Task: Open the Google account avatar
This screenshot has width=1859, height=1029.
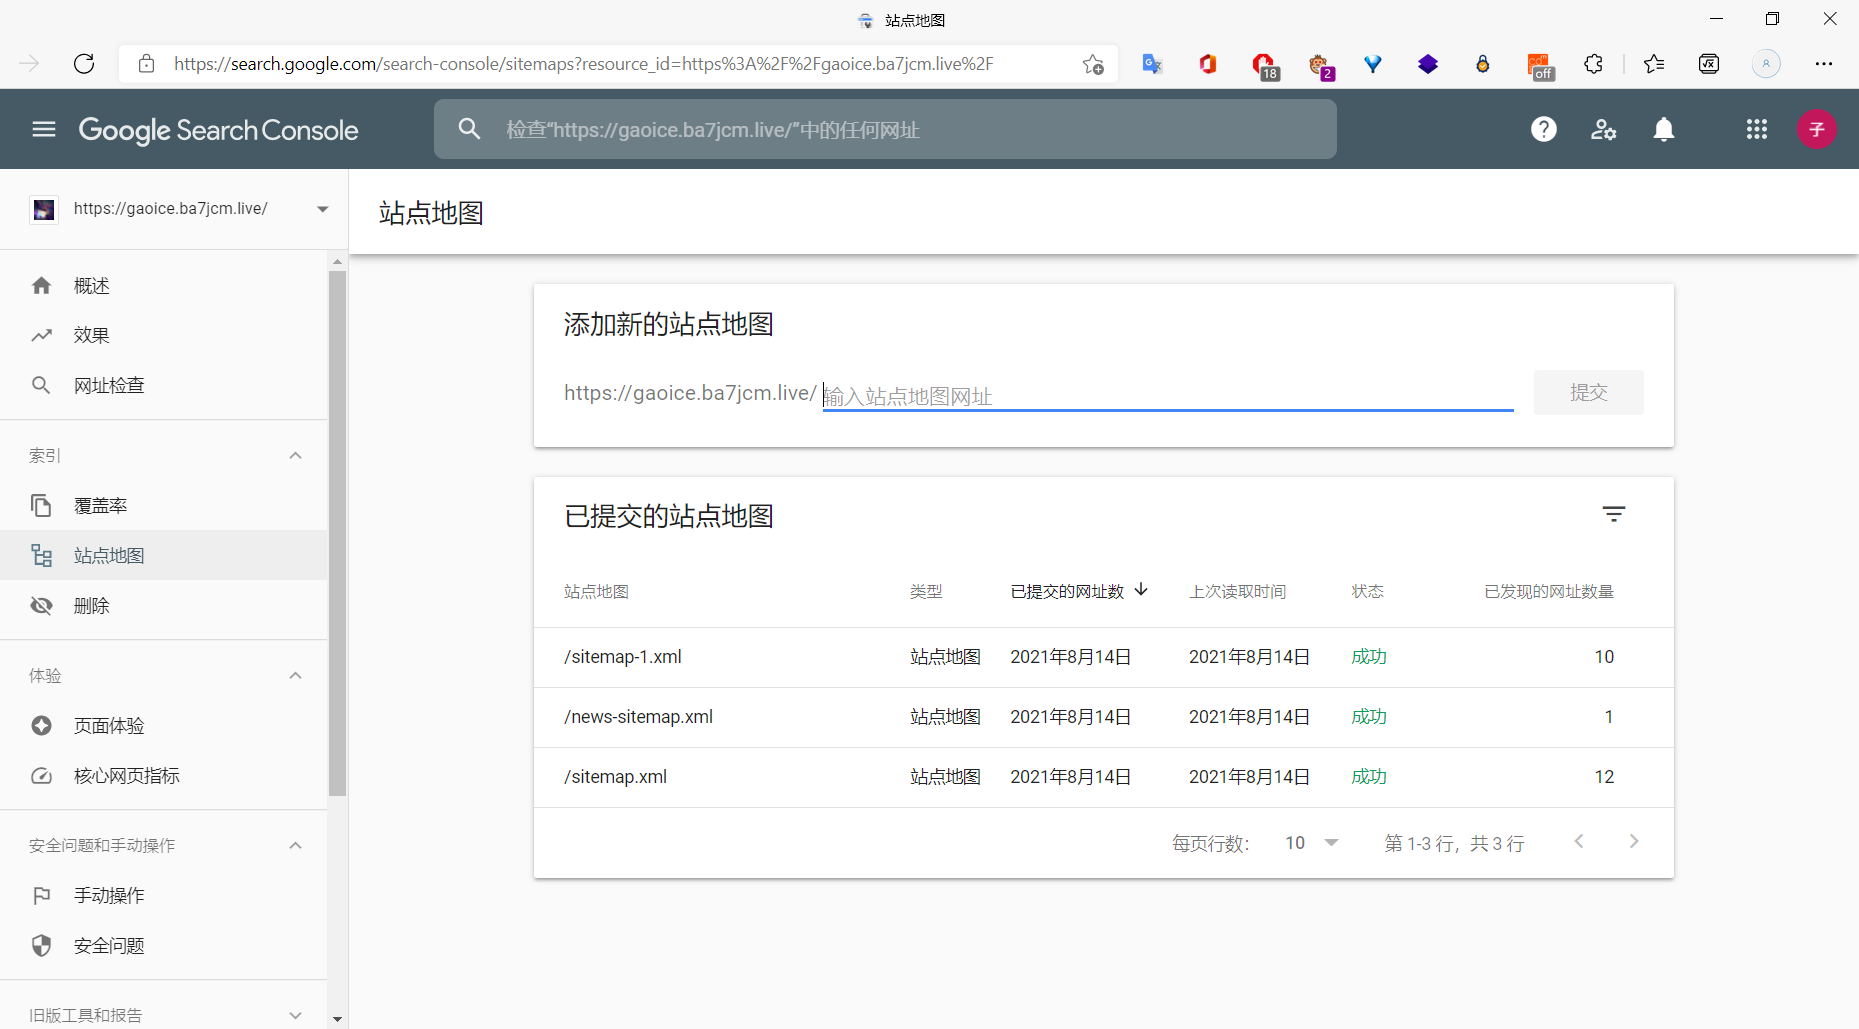Action: [x=1817, y=129]
